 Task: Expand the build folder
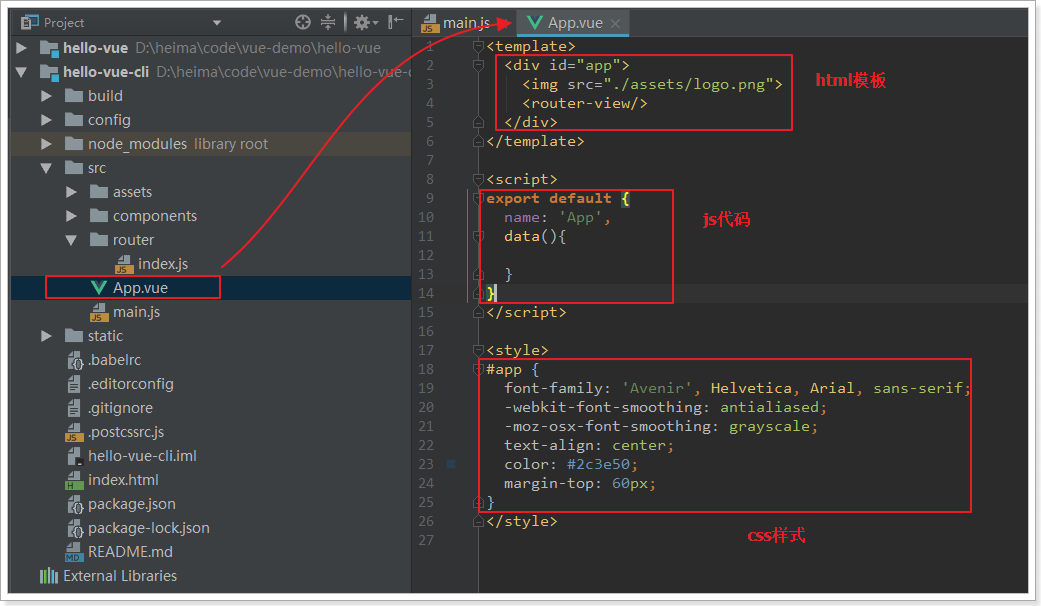pyautogui.click(x=46, y=96)
